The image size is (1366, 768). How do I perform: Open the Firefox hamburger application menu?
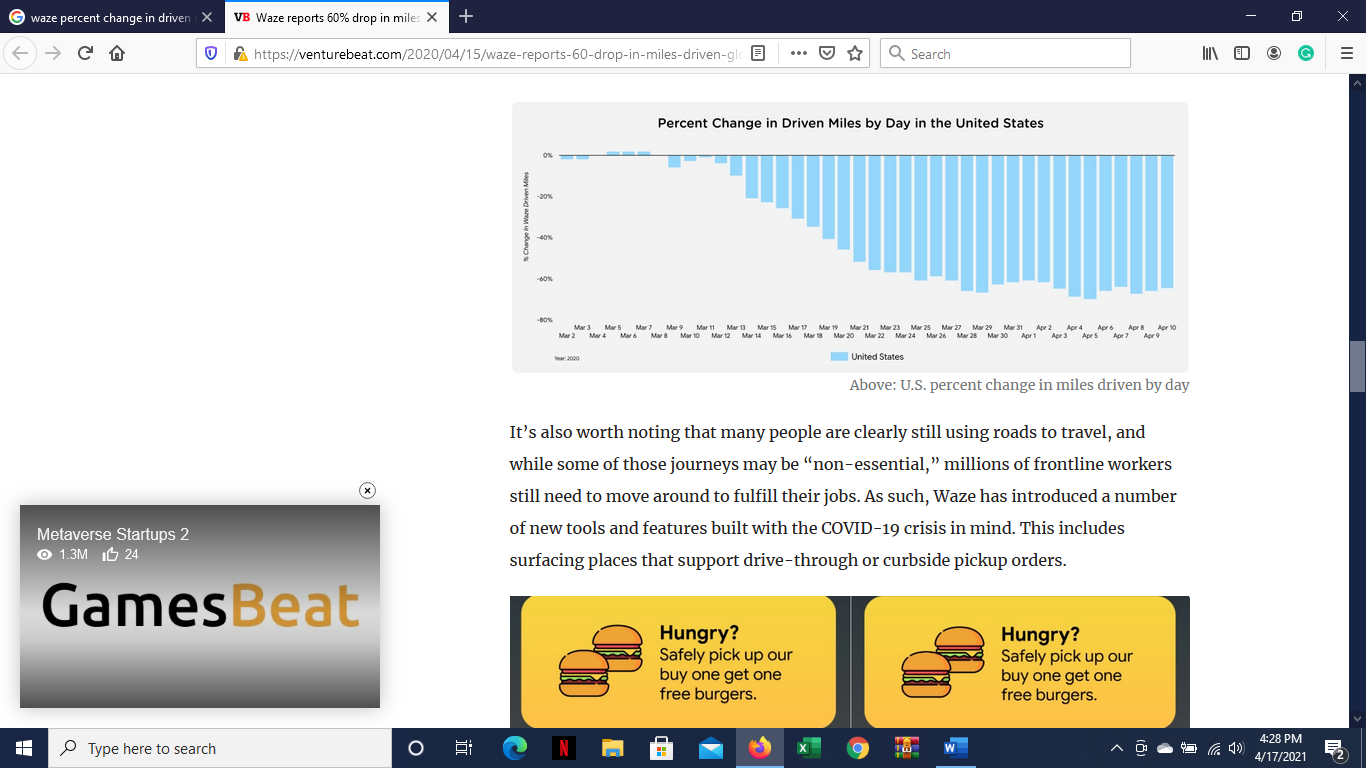tap(1346, 54)
